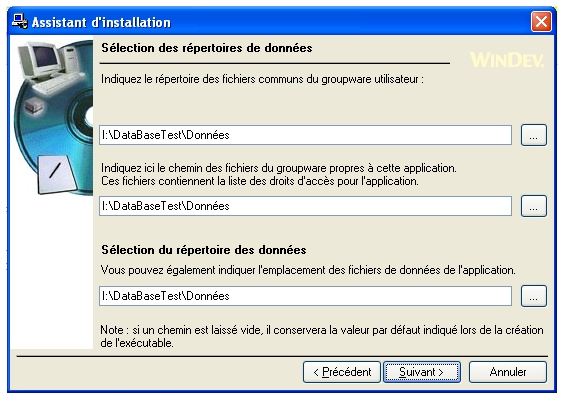Click the Sélection du répertoire des données heading
564x399 pixels.
[x=204, y=250]
